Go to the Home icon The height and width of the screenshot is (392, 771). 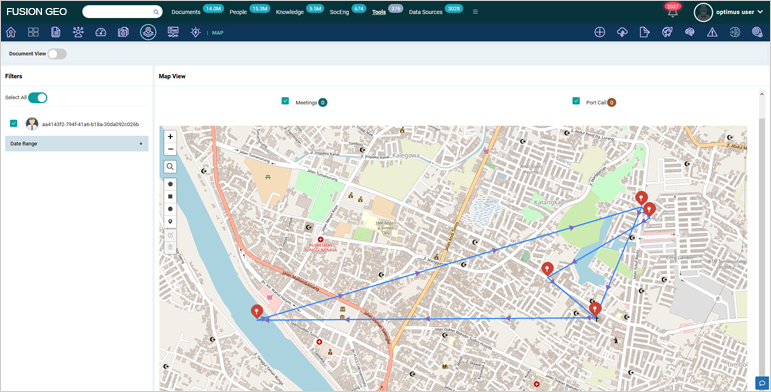click(11, 32)
